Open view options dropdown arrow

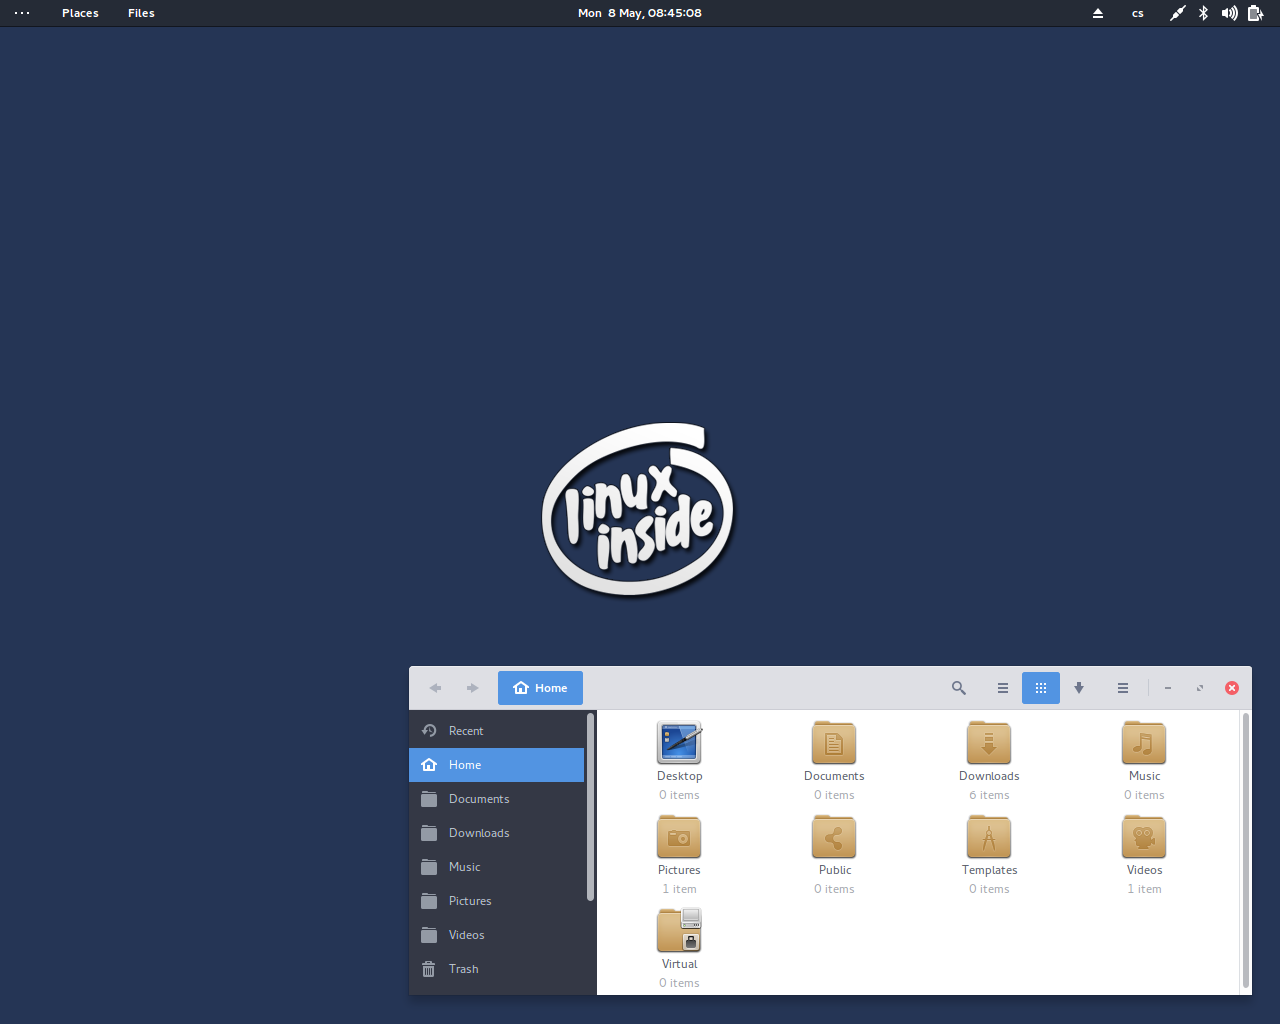pyautogui.click(x=1079, y=688)
